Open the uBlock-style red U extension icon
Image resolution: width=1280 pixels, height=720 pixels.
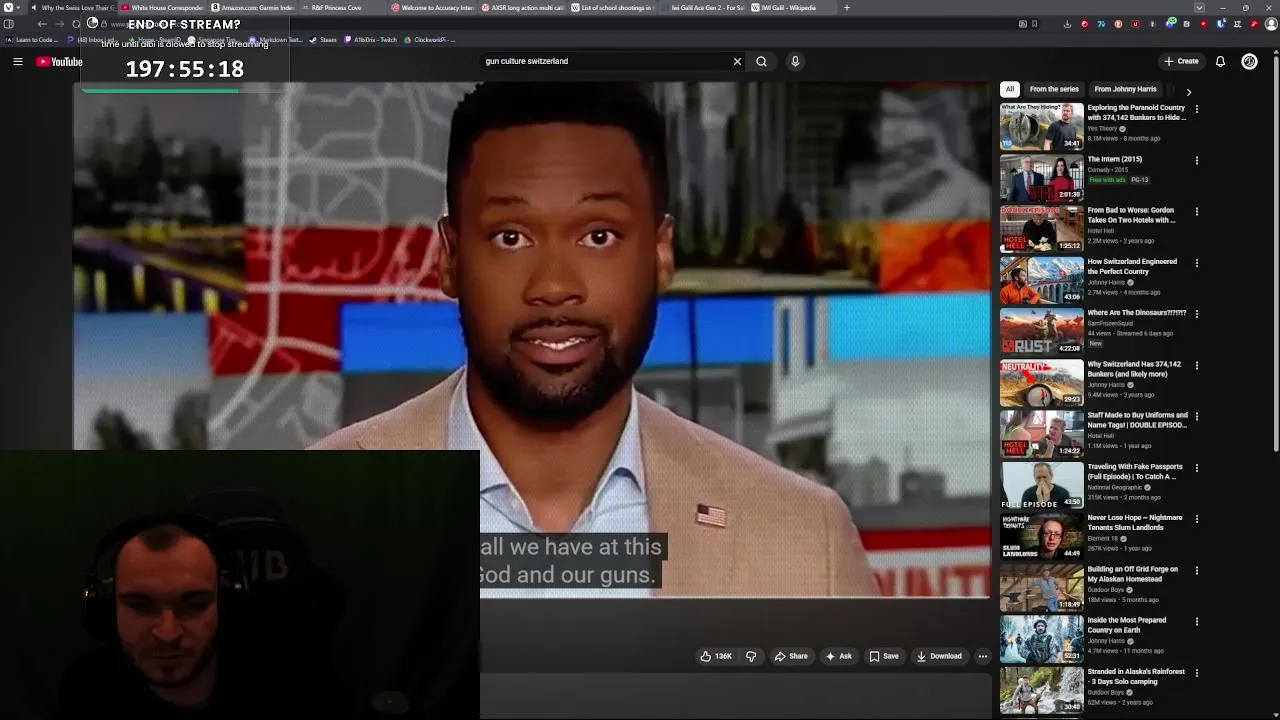[x=1135, y=24]
